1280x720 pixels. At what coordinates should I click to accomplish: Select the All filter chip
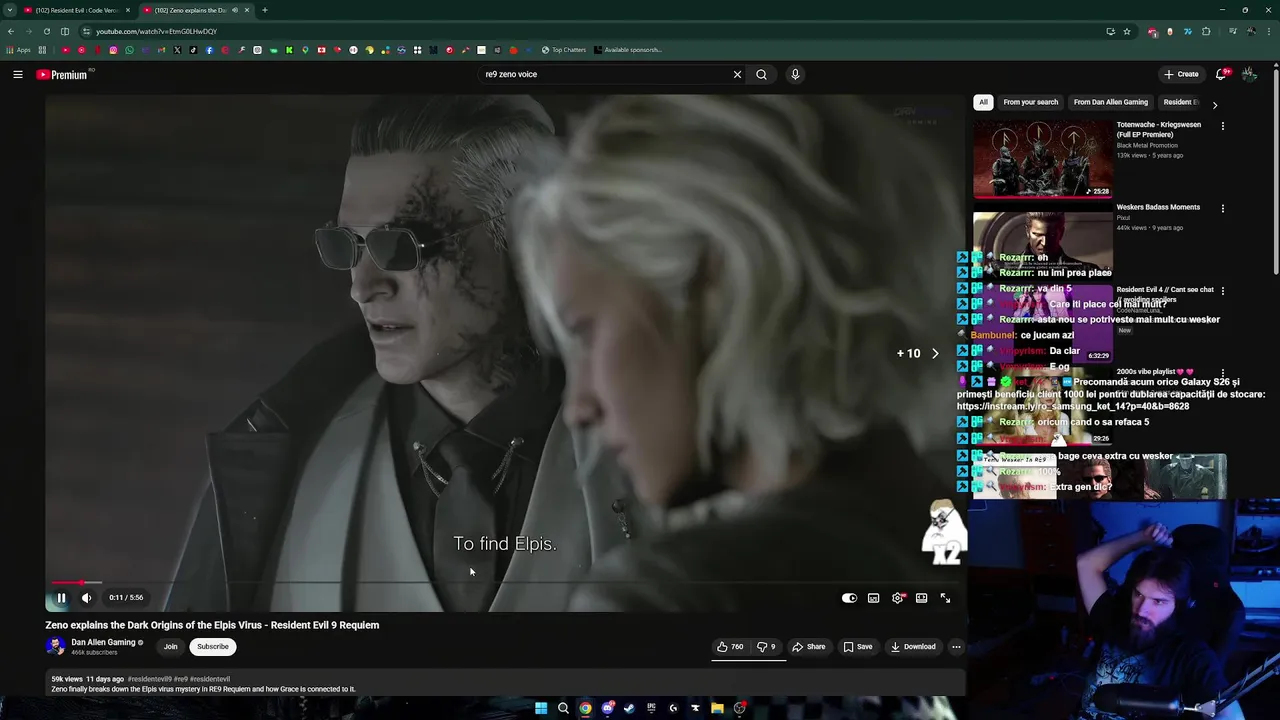[983, 102]
